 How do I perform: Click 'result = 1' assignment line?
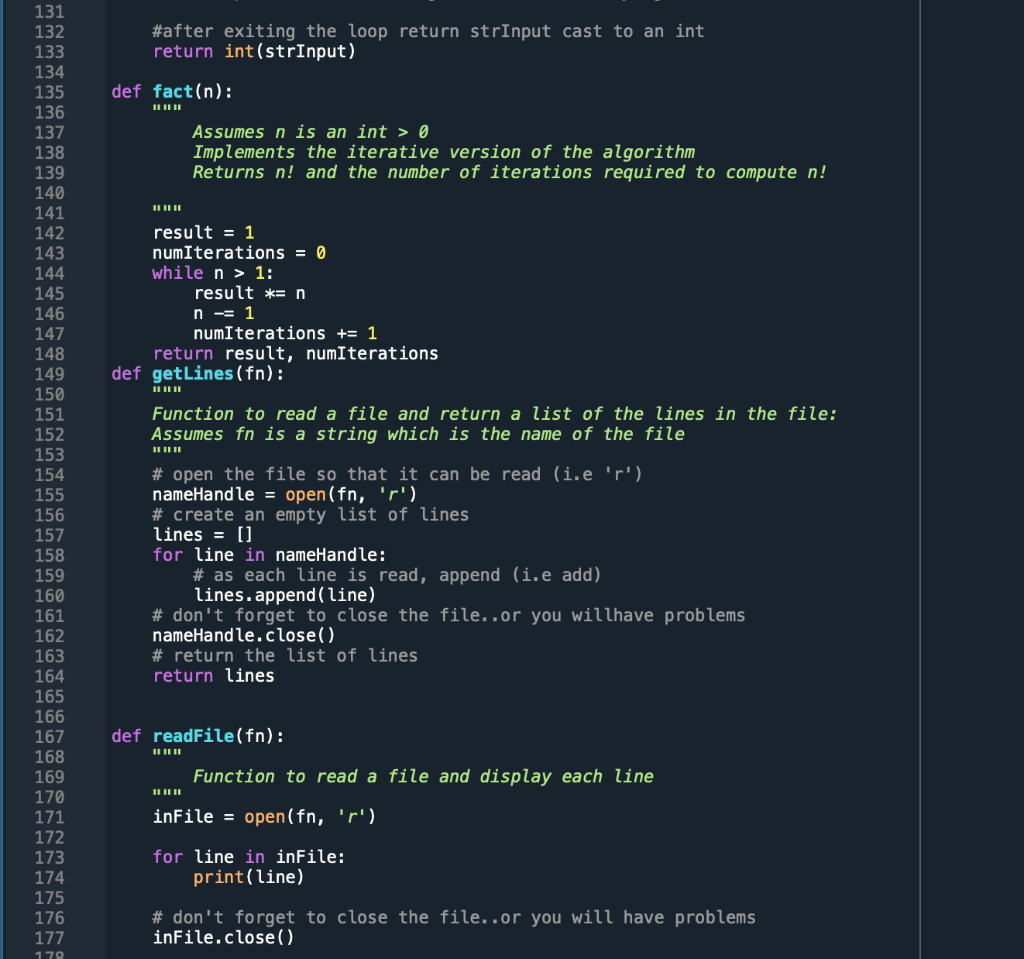click(203, 233)
